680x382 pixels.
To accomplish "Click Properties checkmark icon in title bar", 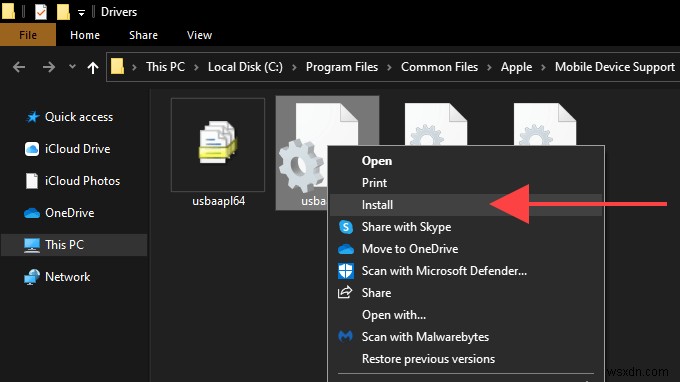I will pos(41,12).
